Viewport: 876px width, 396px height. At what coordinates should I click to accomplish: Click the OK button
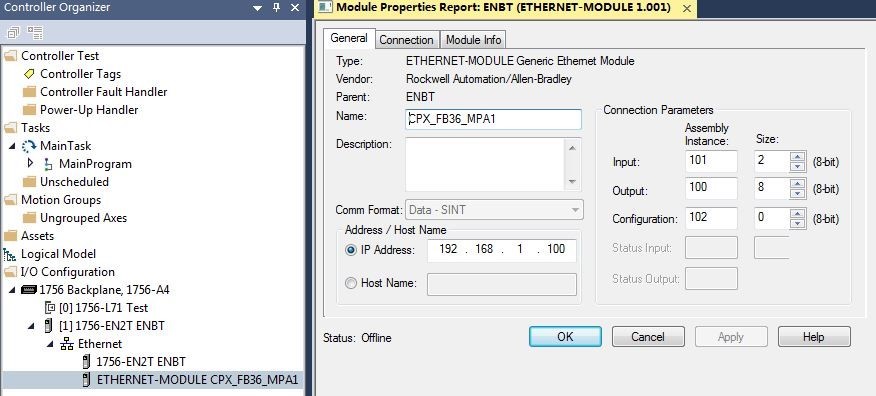[565, 337]
